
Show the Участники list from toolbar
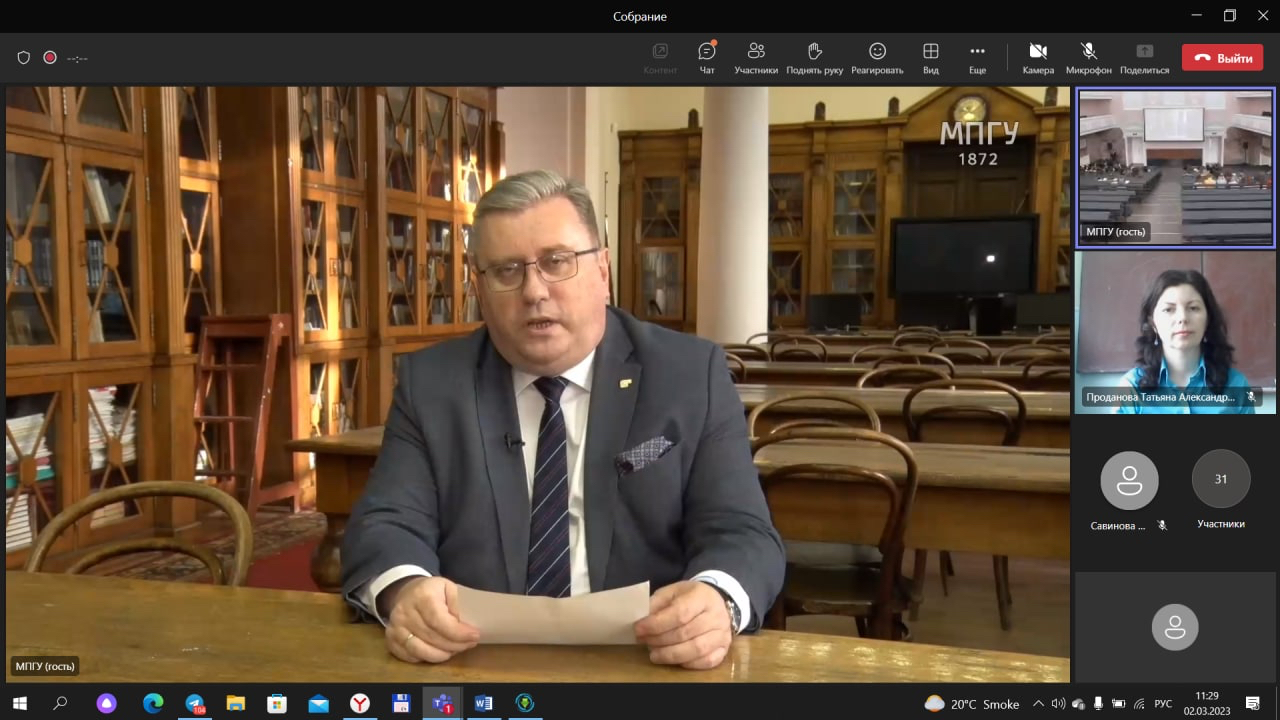756,57
